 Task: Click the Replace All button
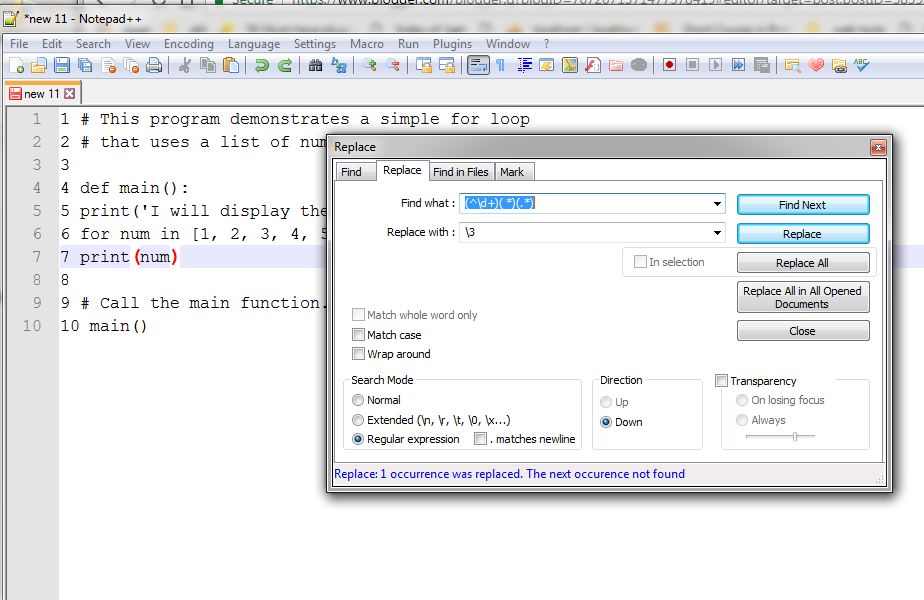(x=803, y=262)
